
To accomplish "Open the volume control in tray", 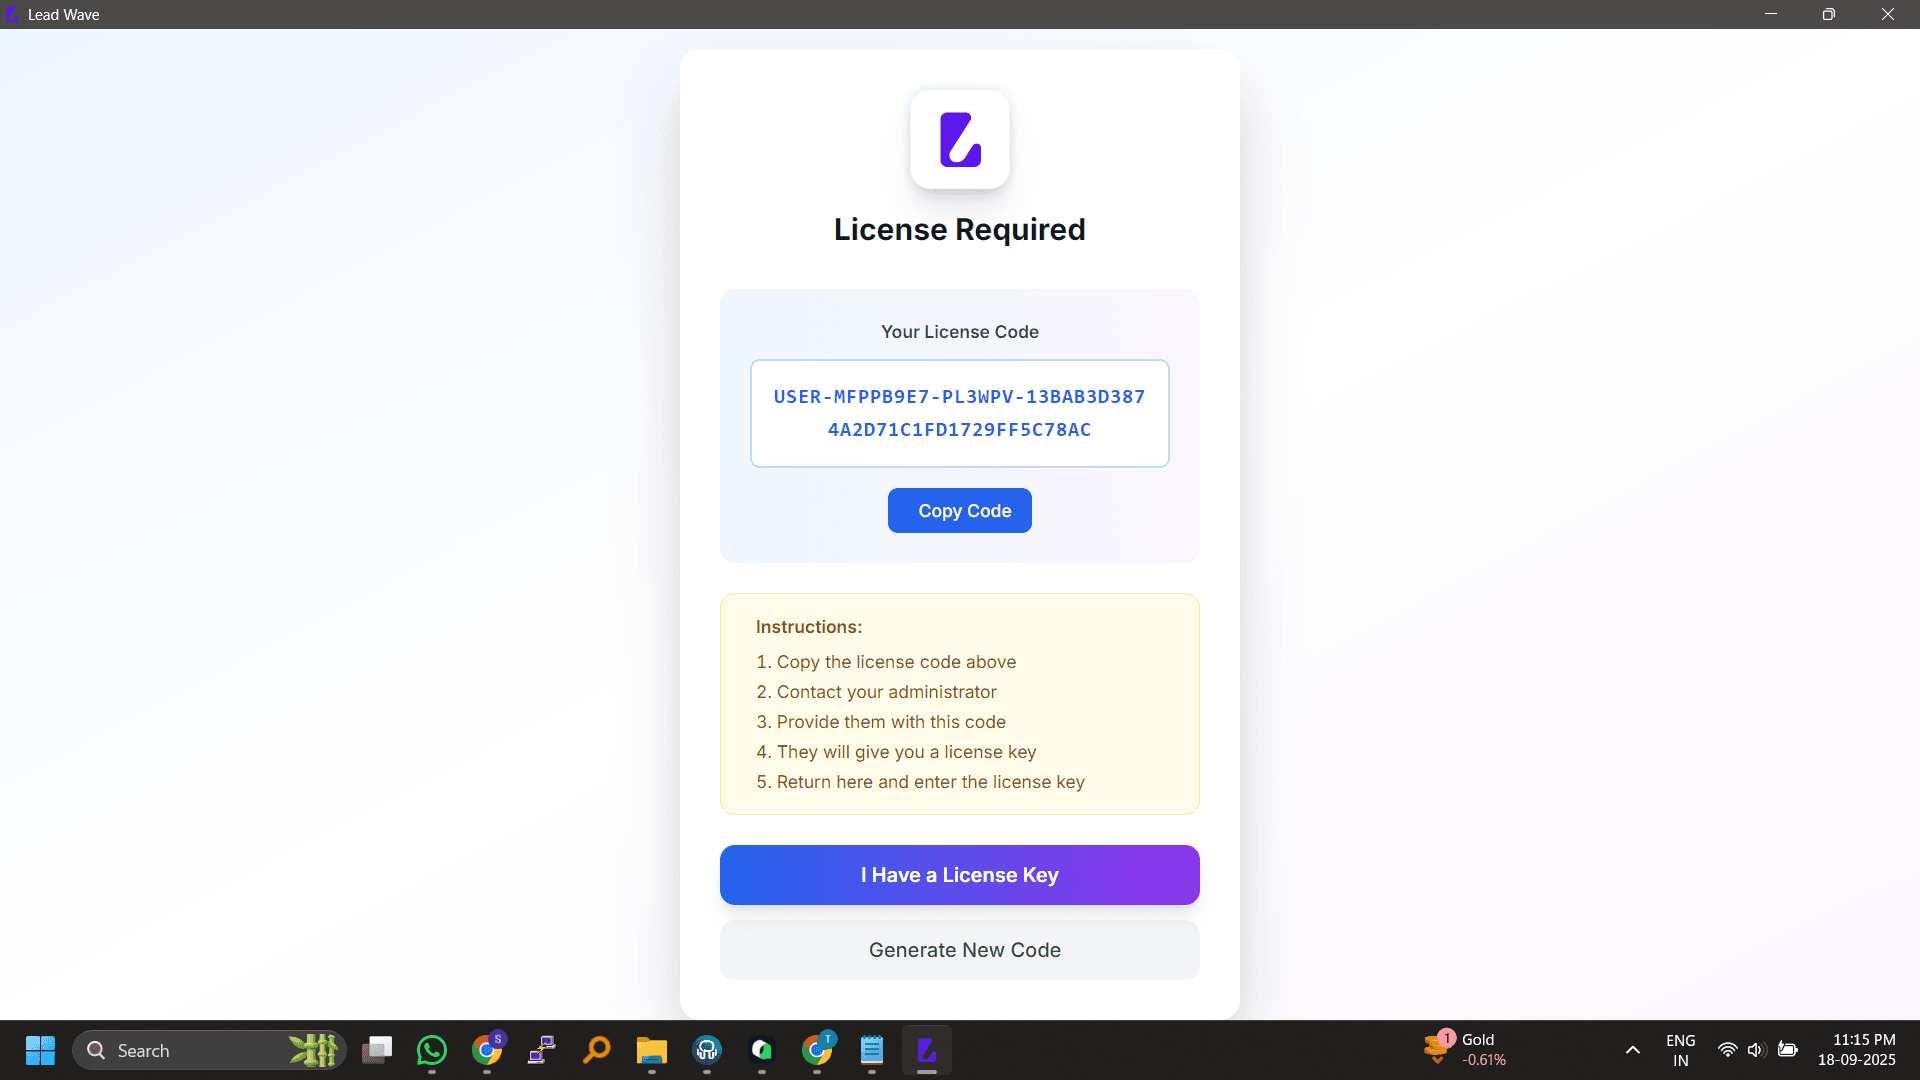I will 1756,1050.
